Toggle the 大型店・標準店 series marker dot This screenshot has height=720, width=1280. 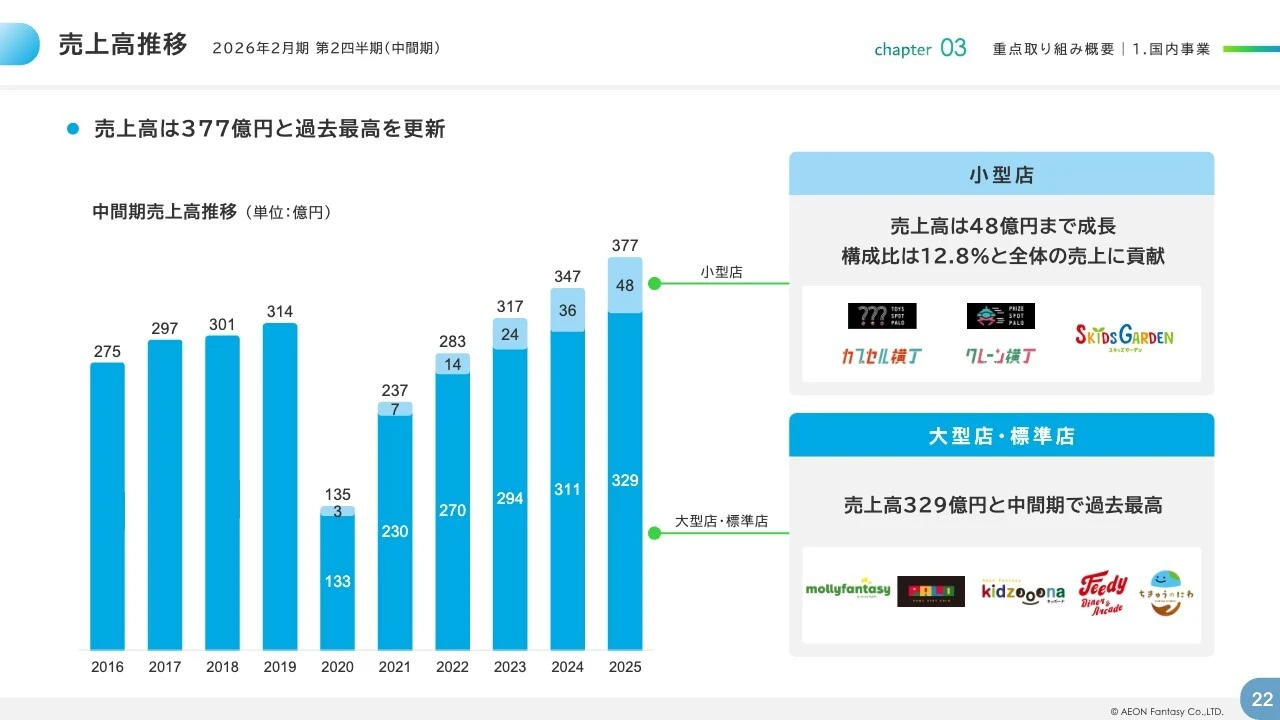point(653,532)
